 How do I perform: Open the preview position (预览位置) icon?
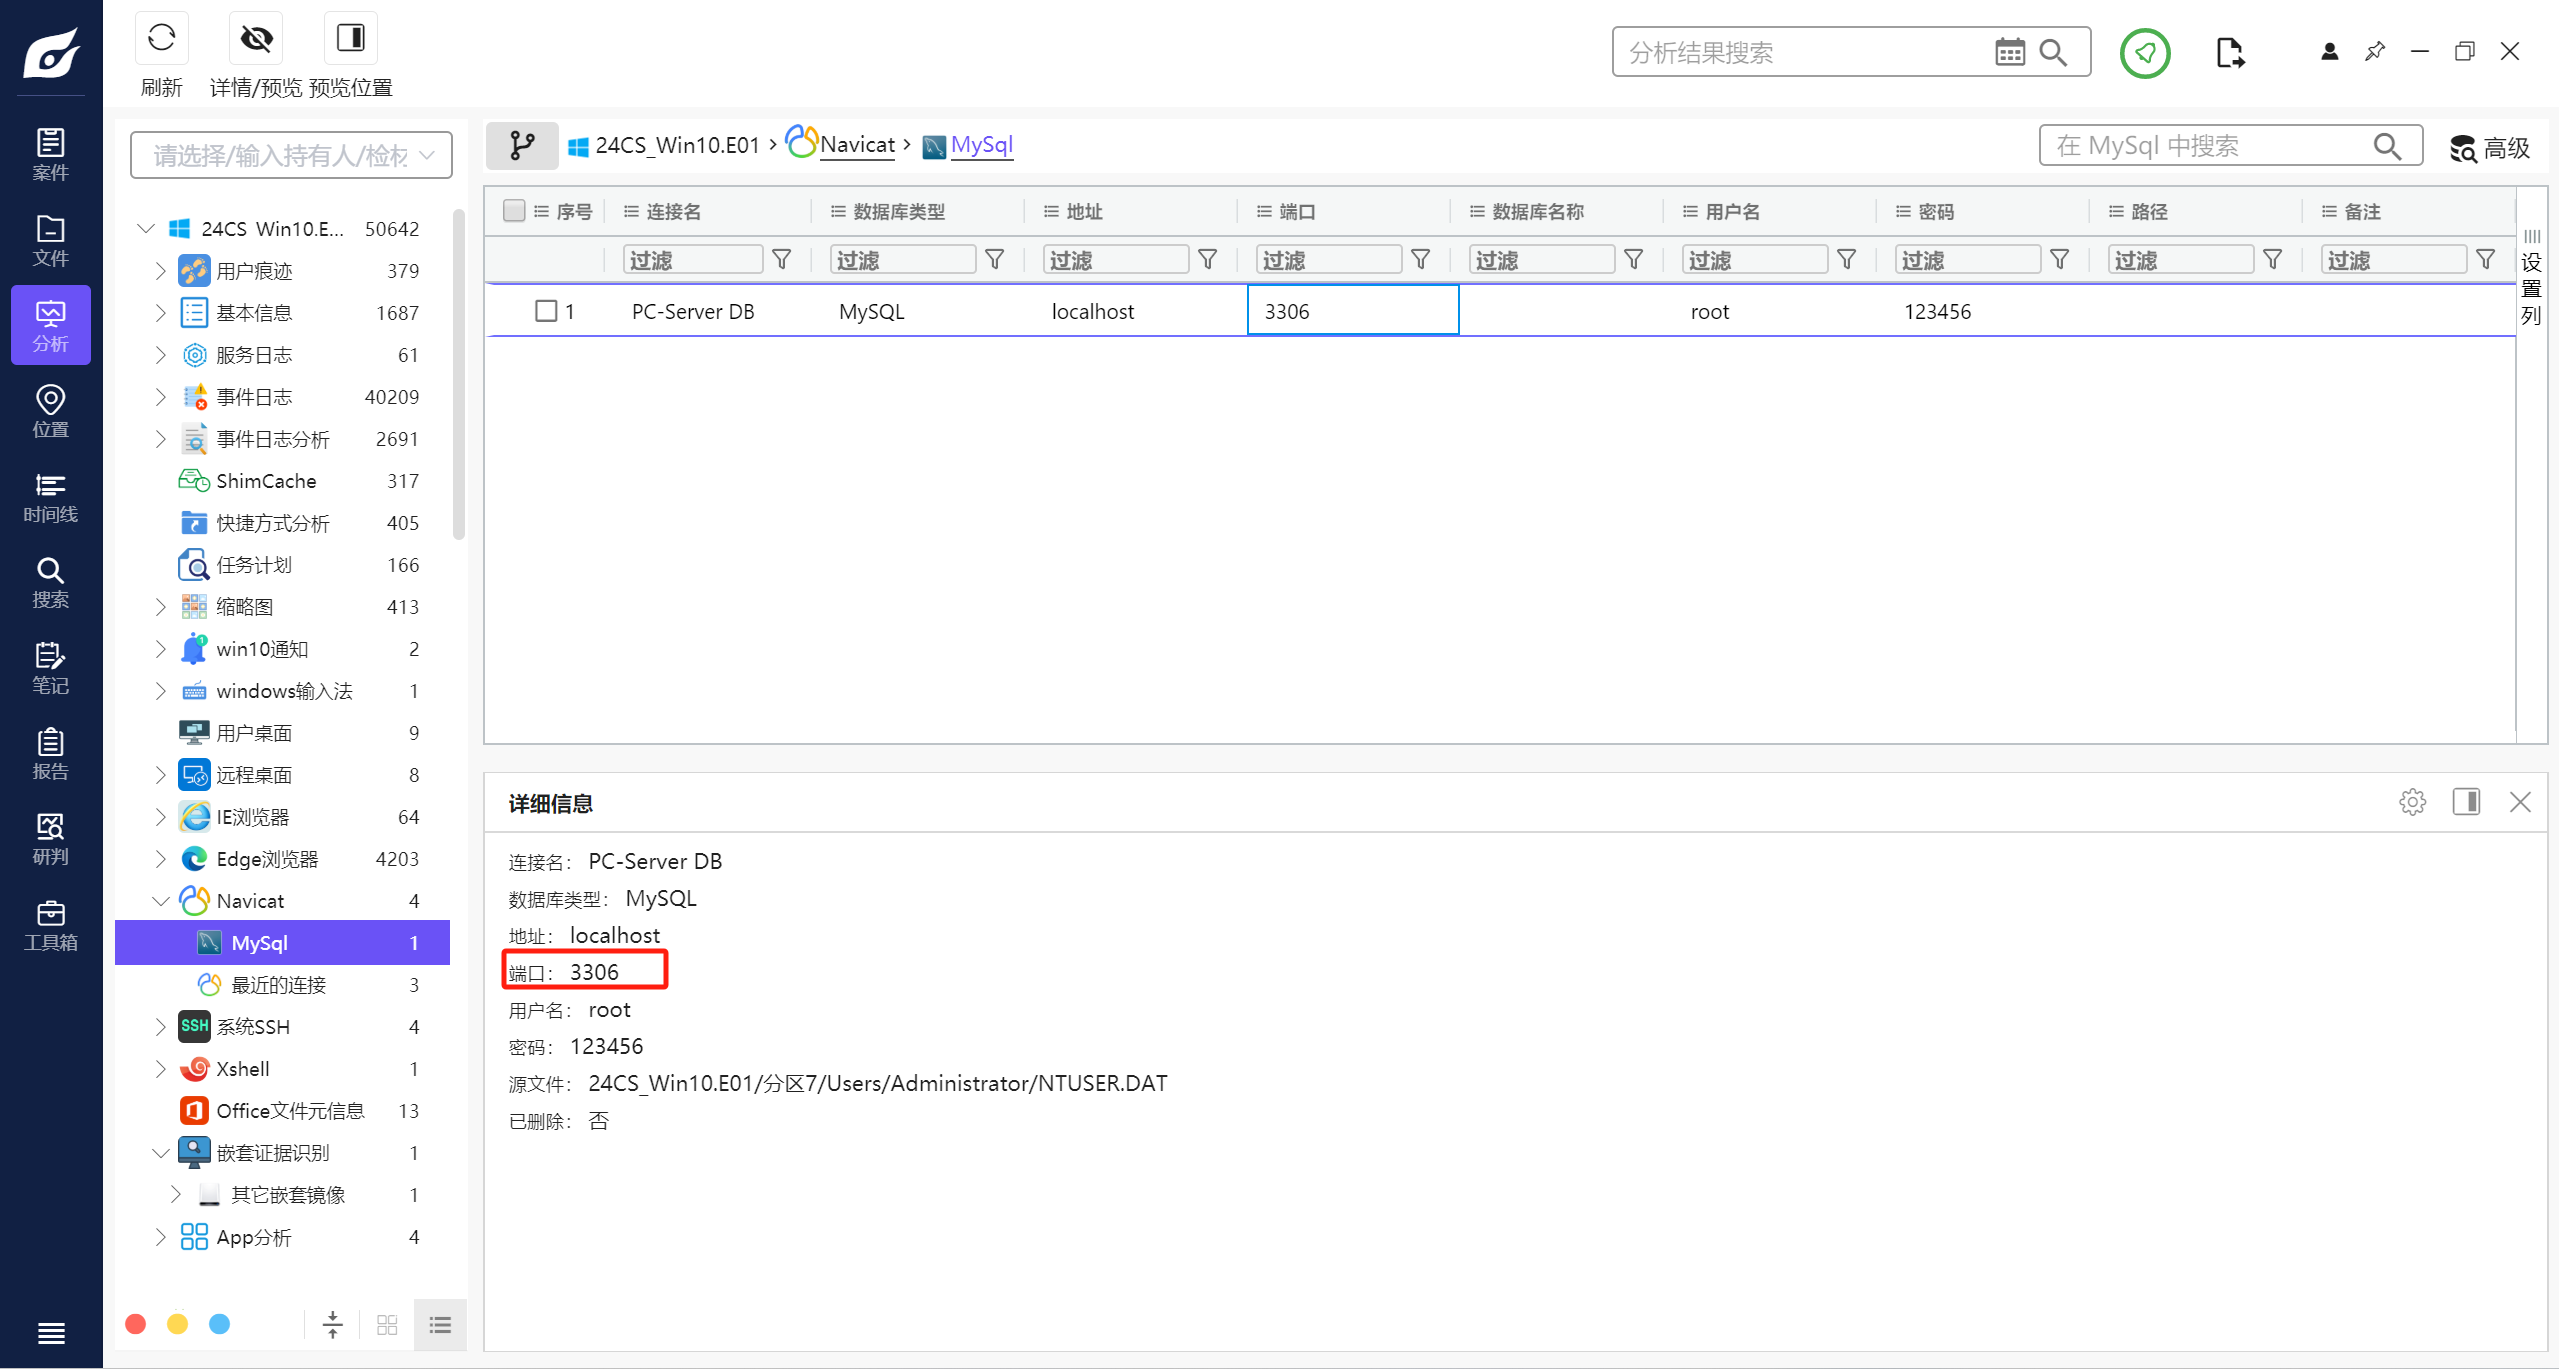[x=350, y=39]
